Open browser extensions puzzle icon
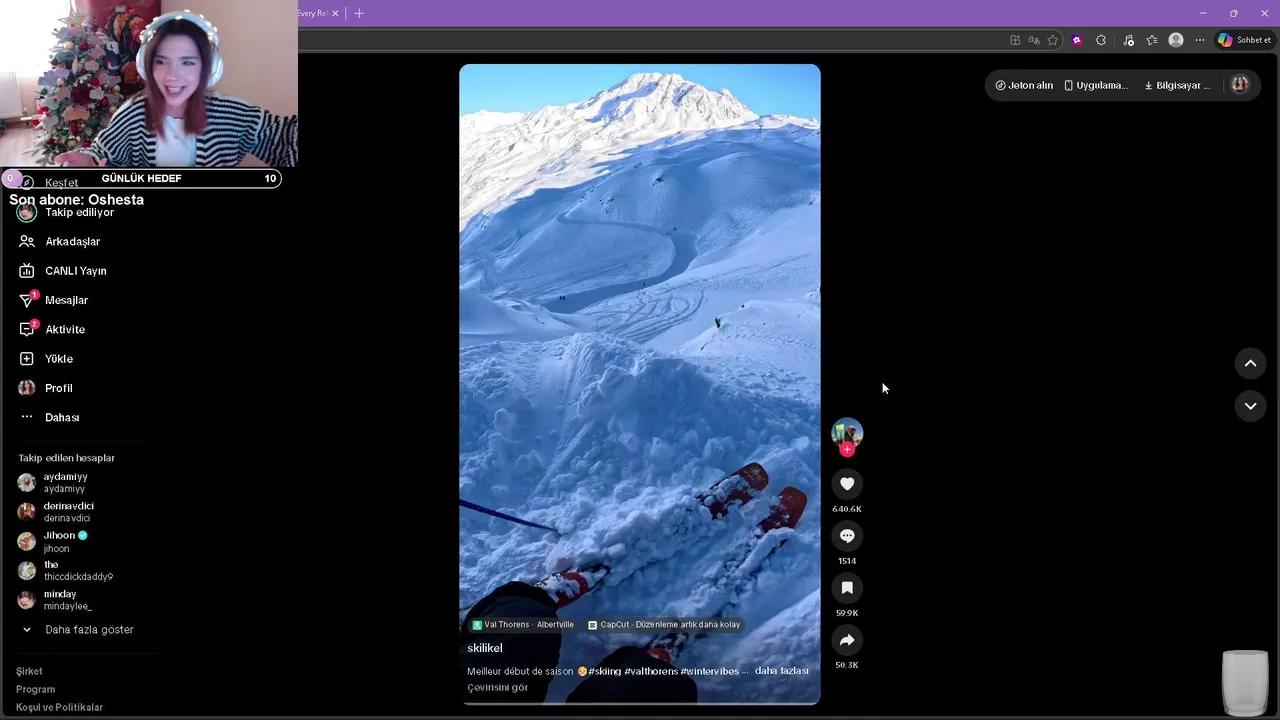1280x720 pixels. [1101, 40]
